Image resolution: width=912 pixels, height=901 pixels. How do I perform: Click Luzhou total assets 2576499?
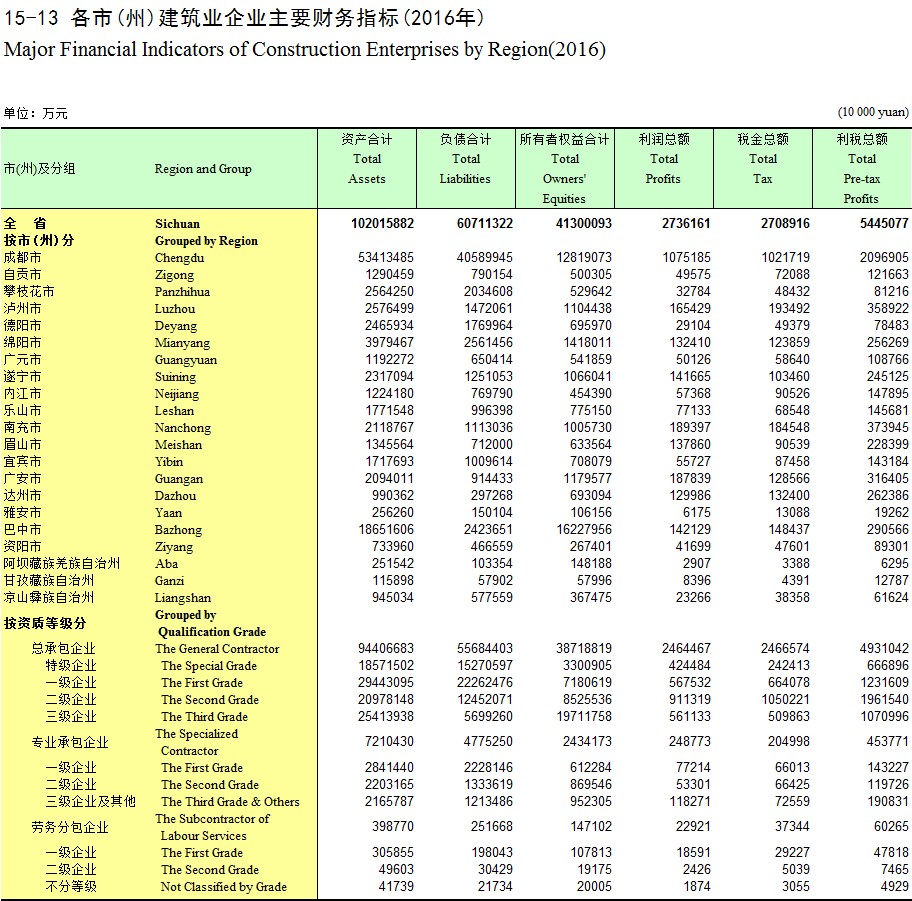(x=389, y=308)
